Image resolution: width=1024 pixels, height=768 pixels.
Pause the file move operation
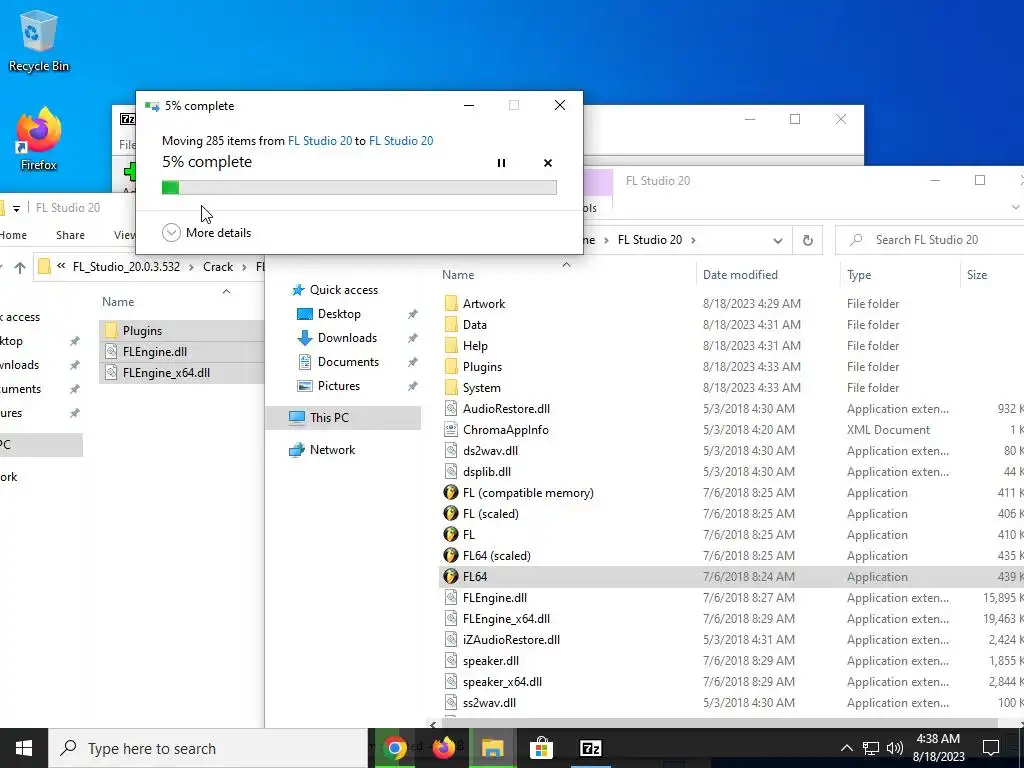pos(501,163)
